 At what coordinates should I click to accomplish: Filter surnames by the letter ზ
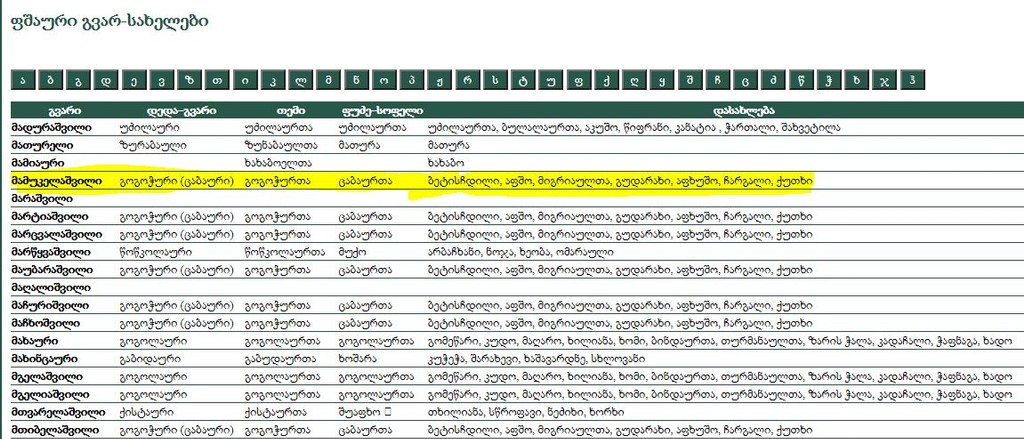(189, 80)
